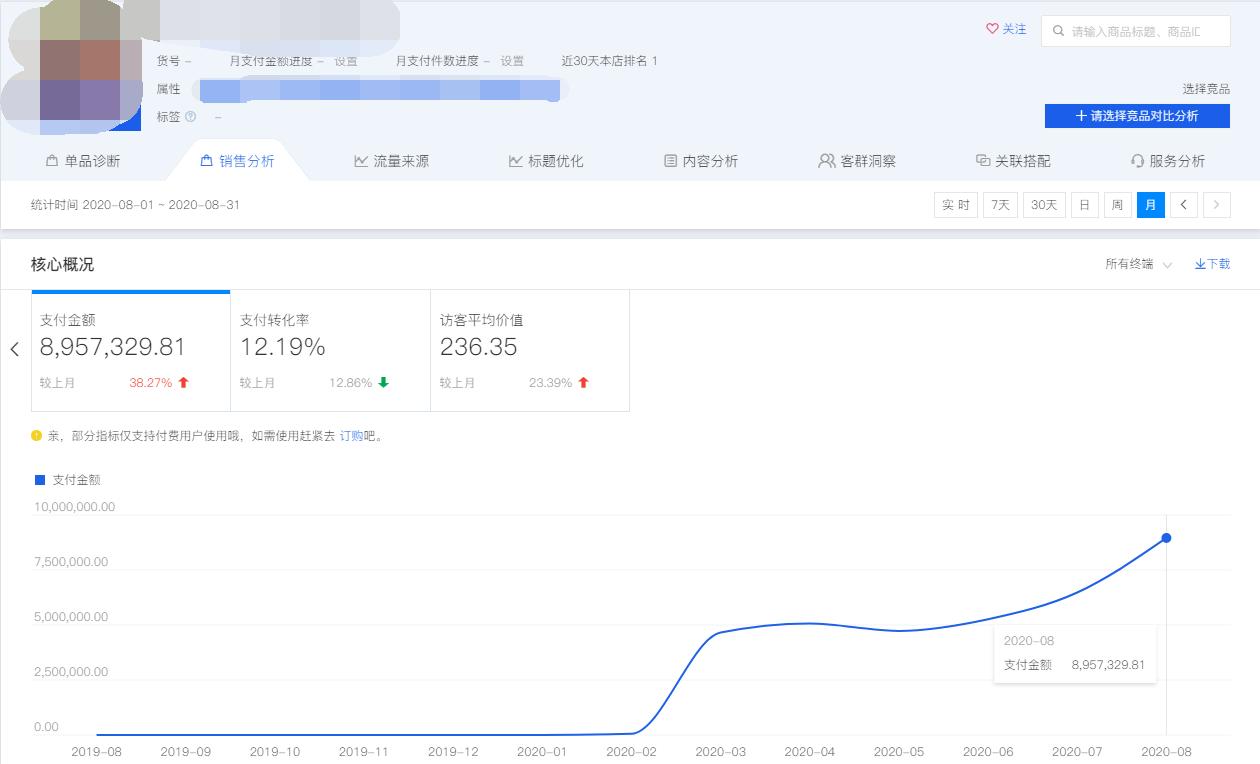
Task: Click the magnifier icon in the search box
Action: [x=1059, y=31]
